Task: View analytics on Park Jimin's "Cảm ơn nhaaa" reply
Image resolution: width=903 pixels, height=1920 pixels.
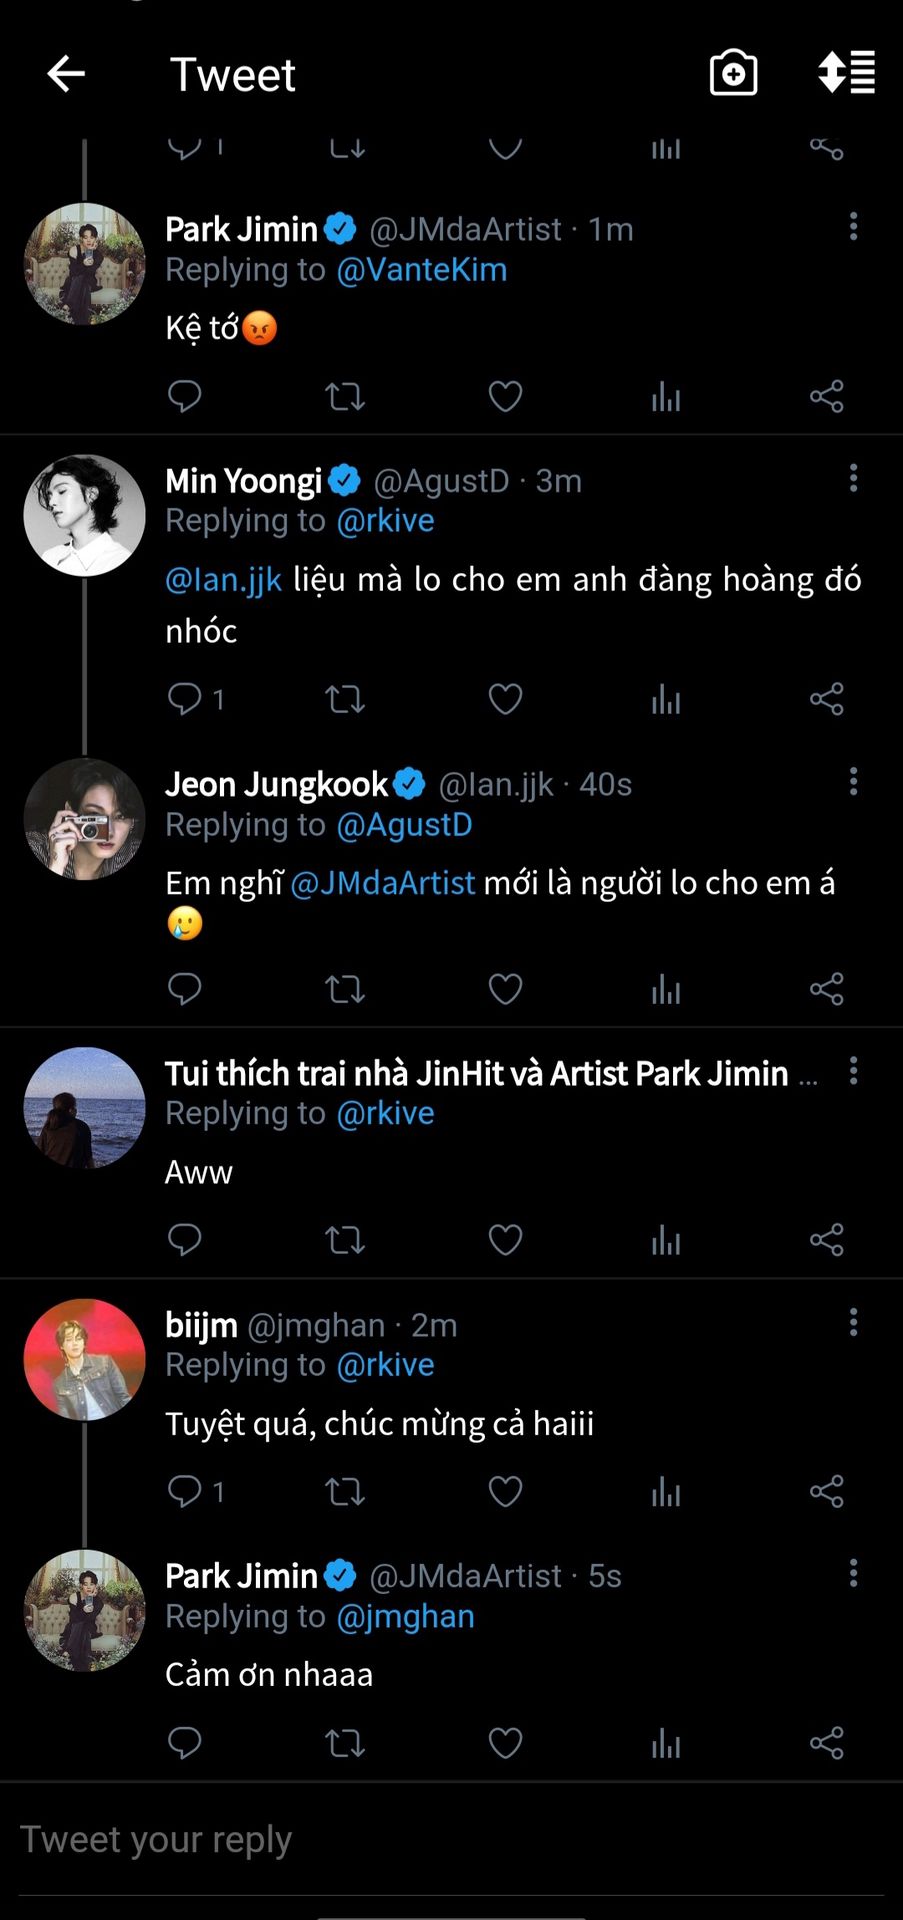Action: [666, 1743]
